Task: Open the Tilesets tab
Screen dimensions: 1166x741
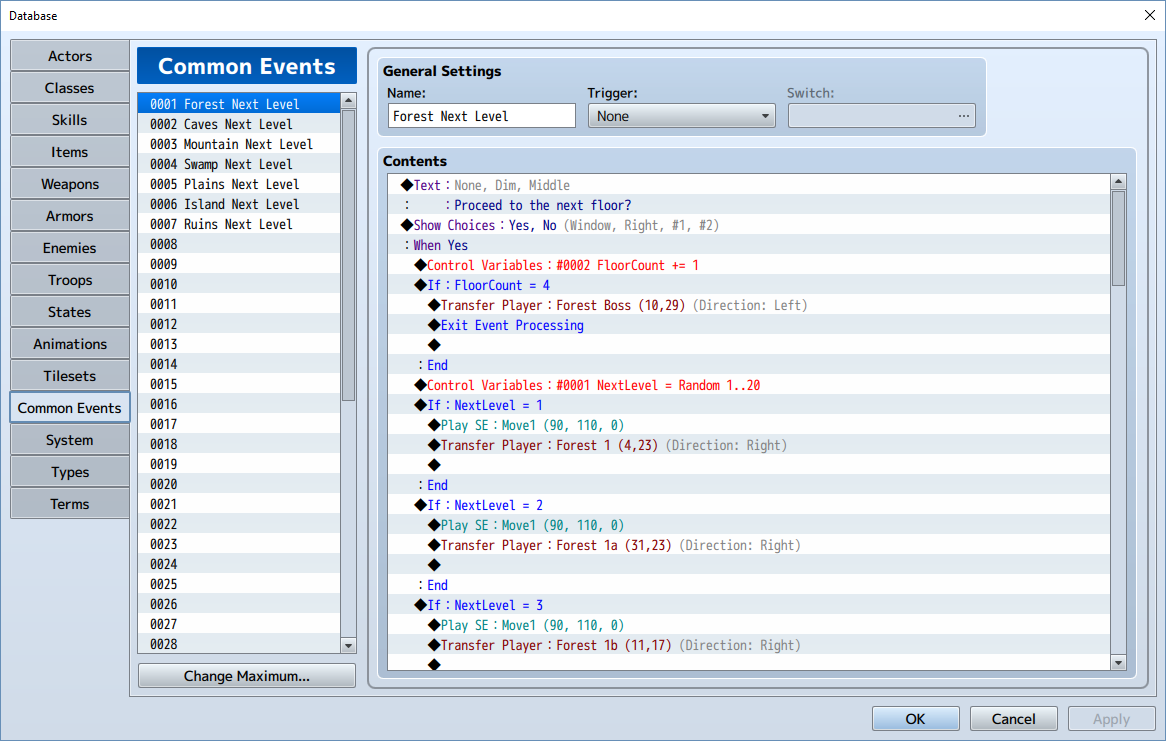Action: [70, 376]
